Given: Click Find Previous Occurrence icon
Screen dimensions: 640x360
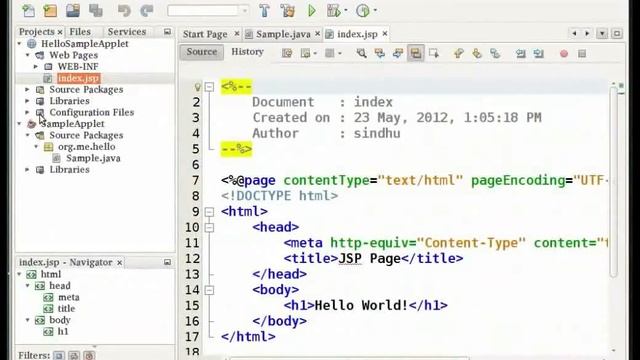Looking at the screenshot, I should (x=380, y=53).
